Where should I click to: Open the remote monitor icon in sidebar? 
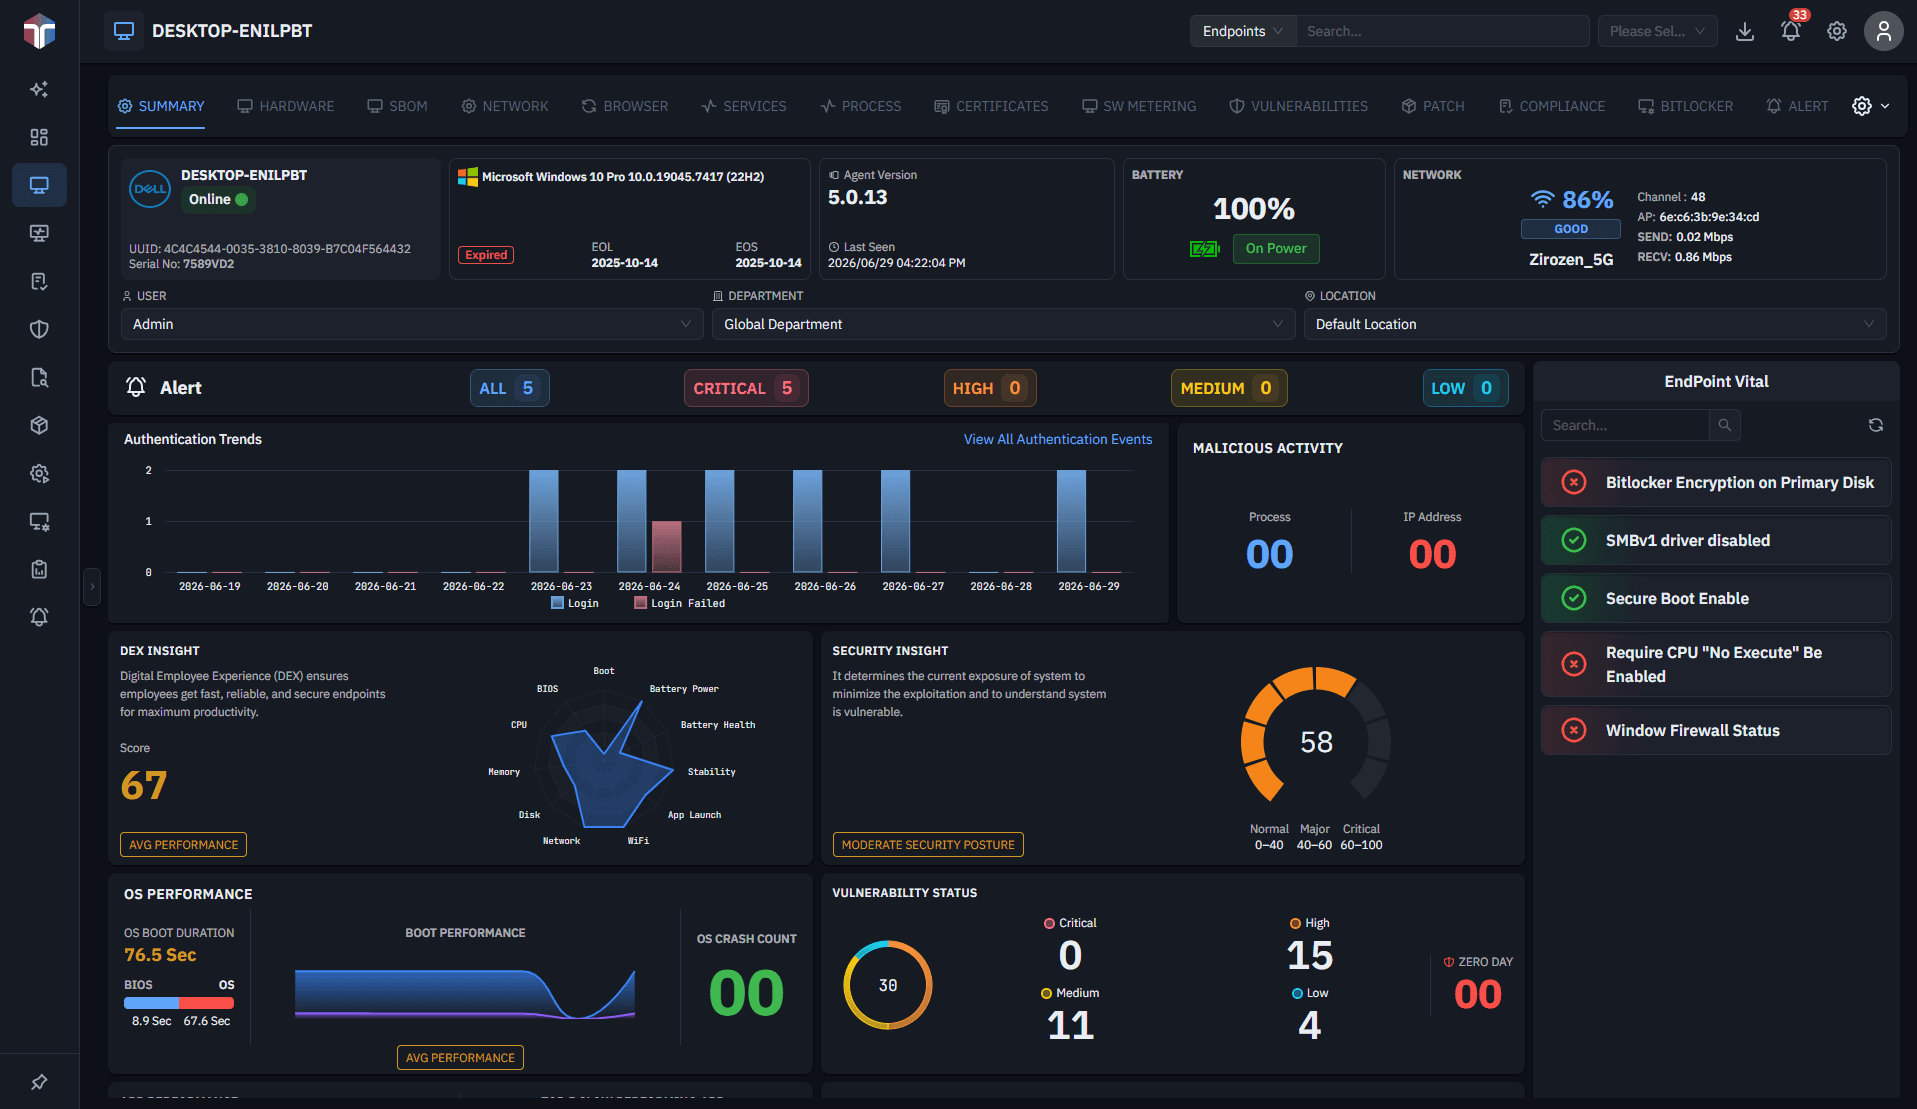coord(39,521)
